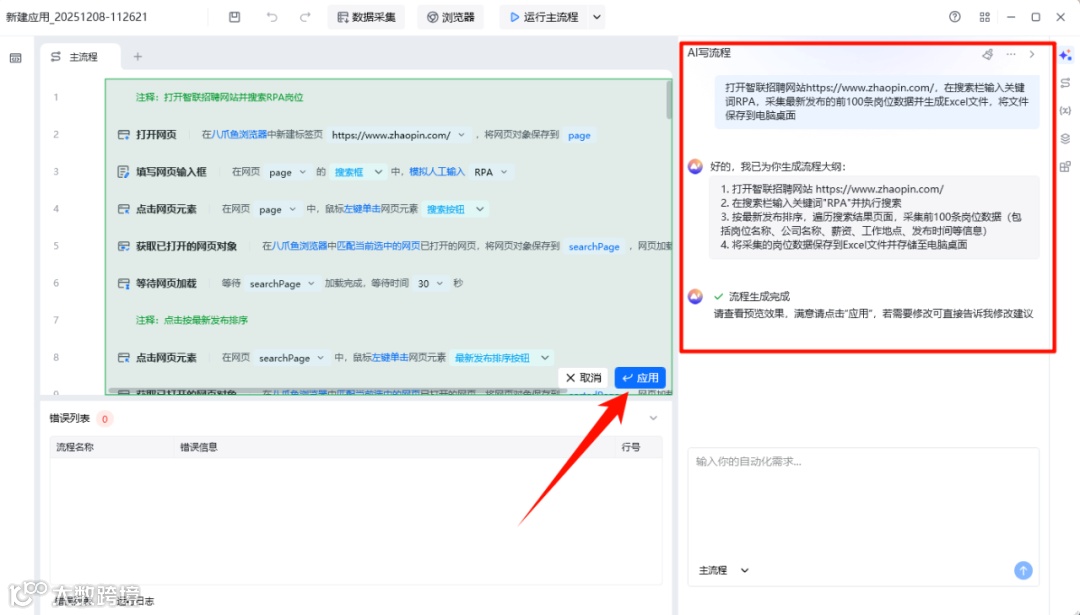Run the flow with 运行主流程
The image size is (1080, 615).
544,17
